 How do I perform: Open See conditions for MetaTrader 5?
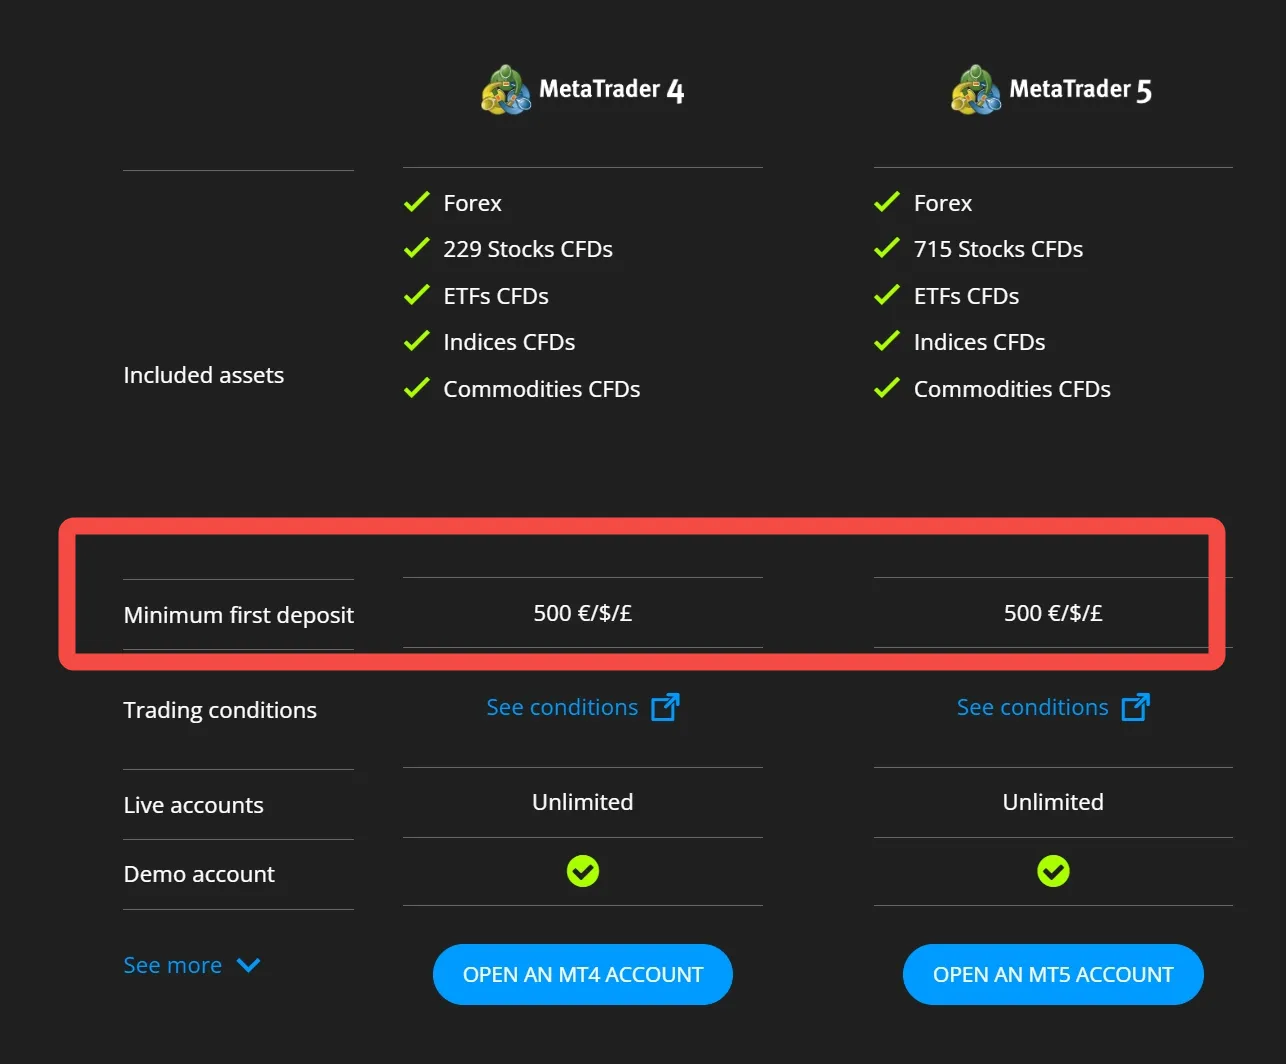(1033, 707)
